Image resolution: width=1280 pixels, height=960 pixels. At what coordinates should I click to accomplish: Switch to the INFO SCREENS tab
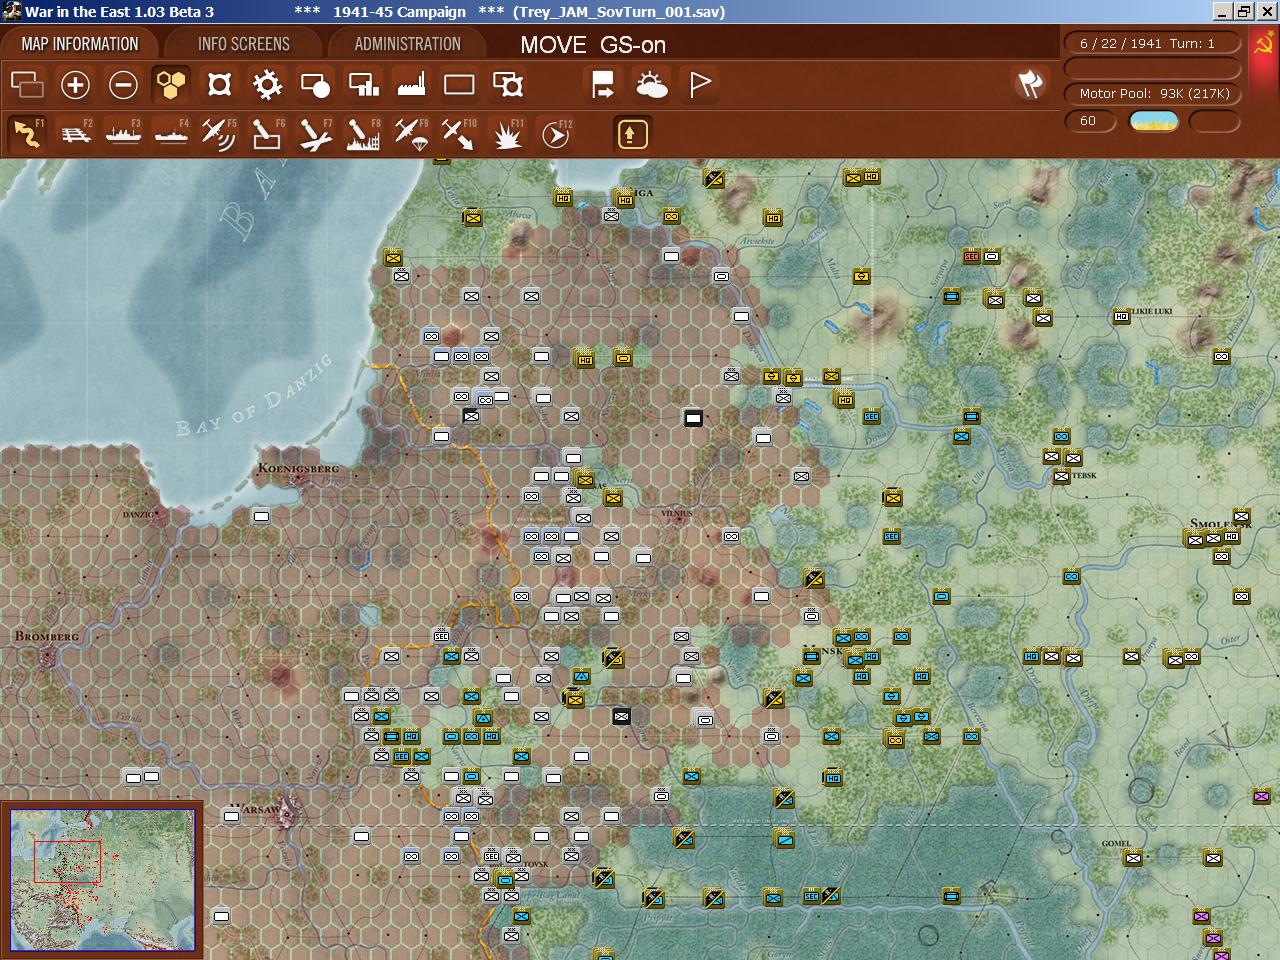[x=244, y=44]
